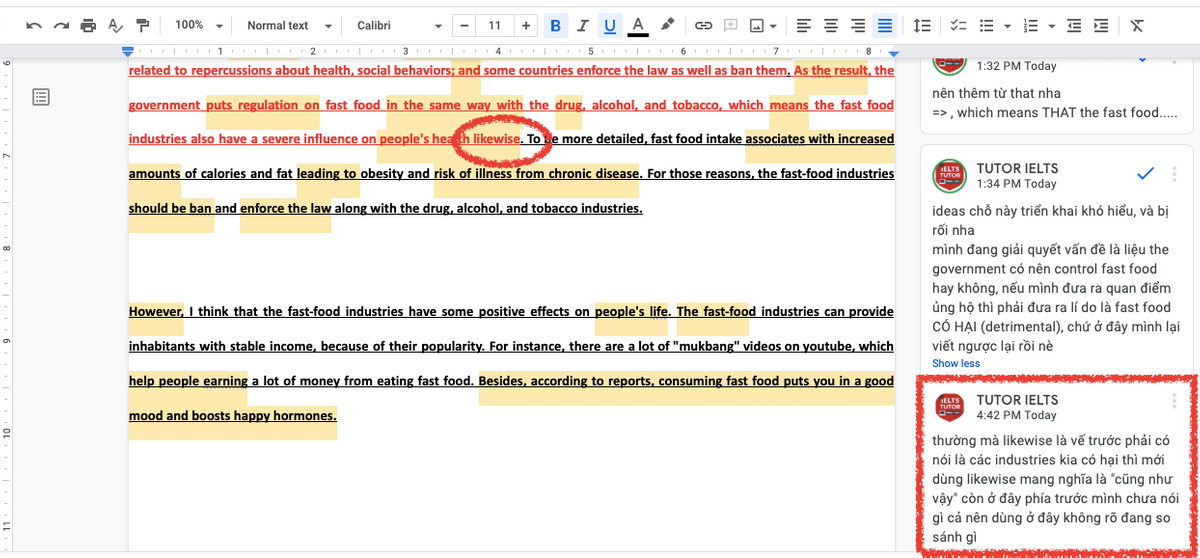Insert a link

pos(704,25)
